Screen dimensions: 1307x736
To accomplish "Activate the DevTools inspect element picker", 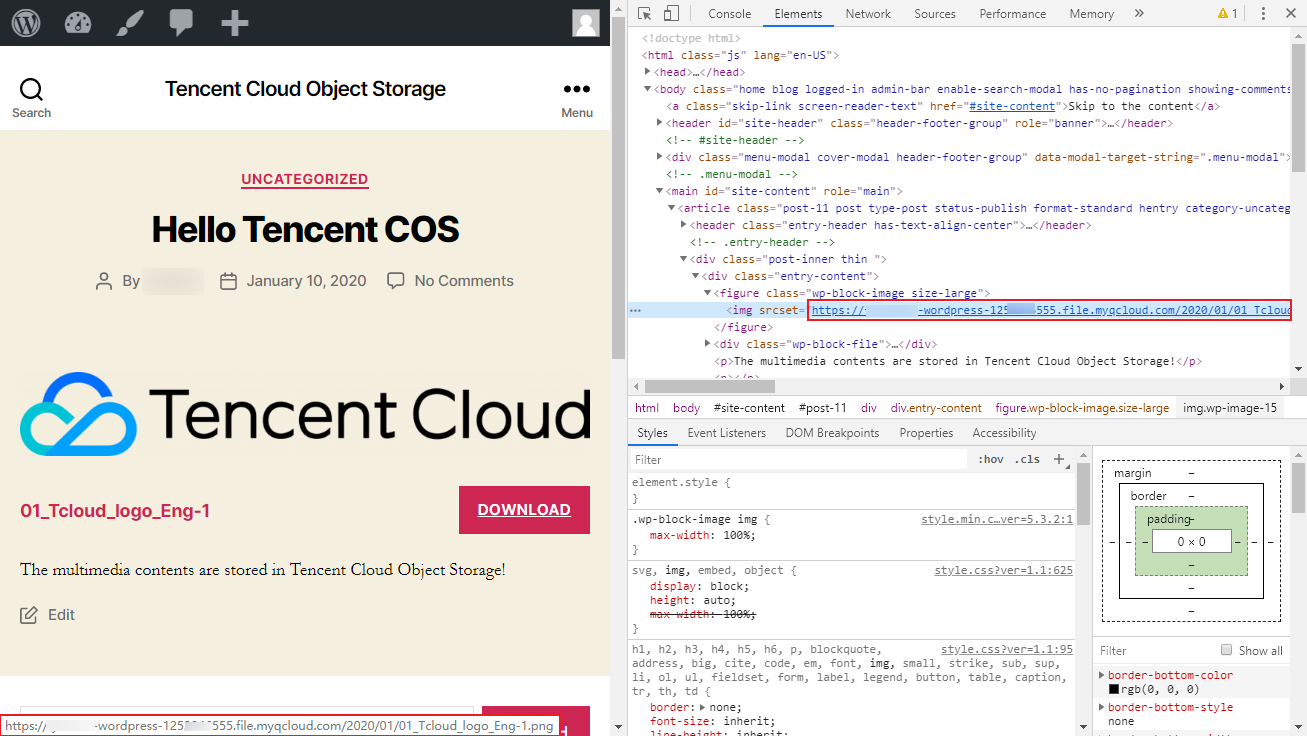I will [645, 13].
